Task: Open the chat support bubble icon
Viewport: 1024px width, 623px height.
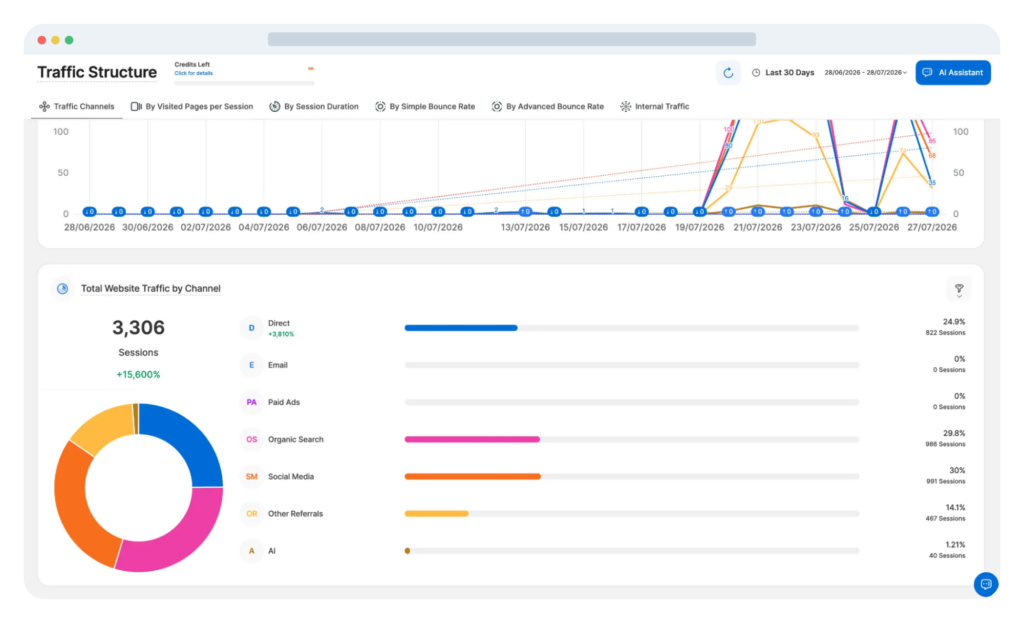Action: coord(985,584)
